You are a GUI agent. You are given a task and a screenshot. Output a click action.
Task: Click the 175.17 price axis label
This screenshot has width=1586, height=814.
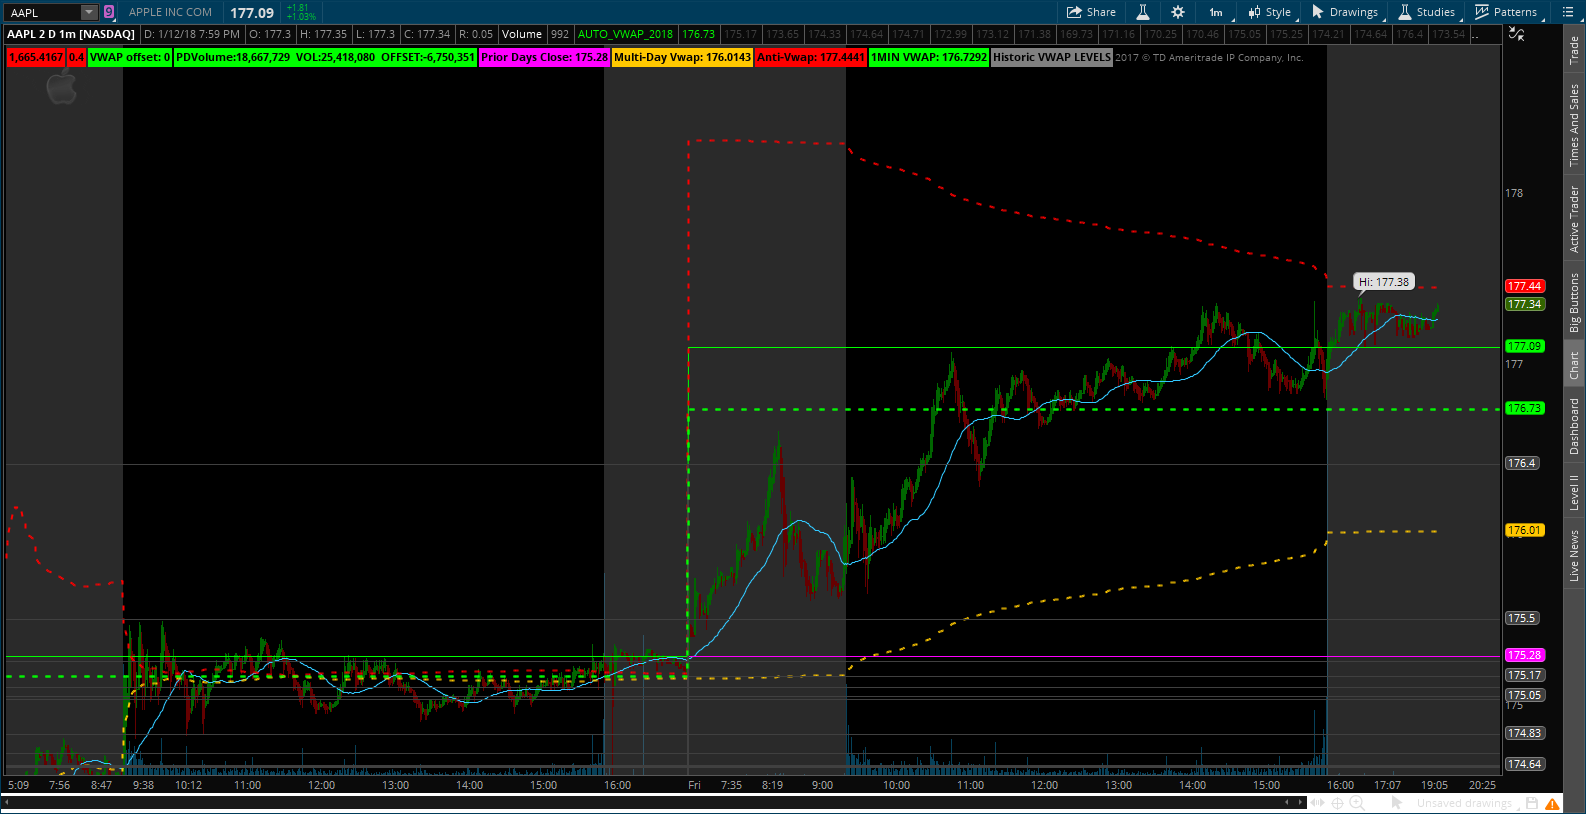[x=1525, y=675]
